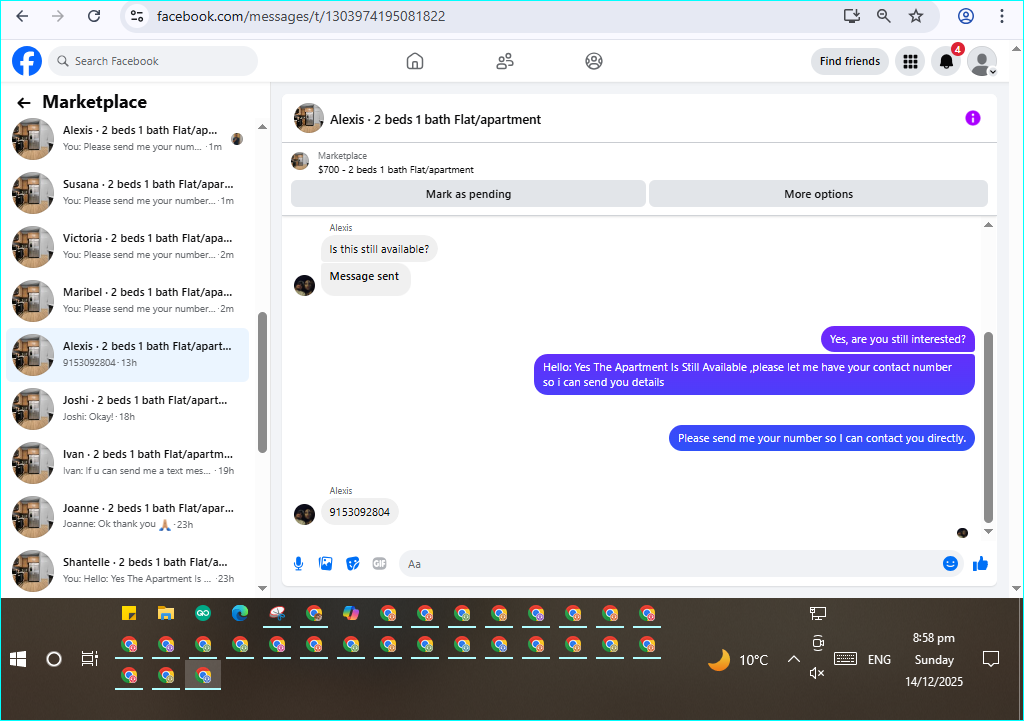Click the Facebook logo

coord(27,61)
